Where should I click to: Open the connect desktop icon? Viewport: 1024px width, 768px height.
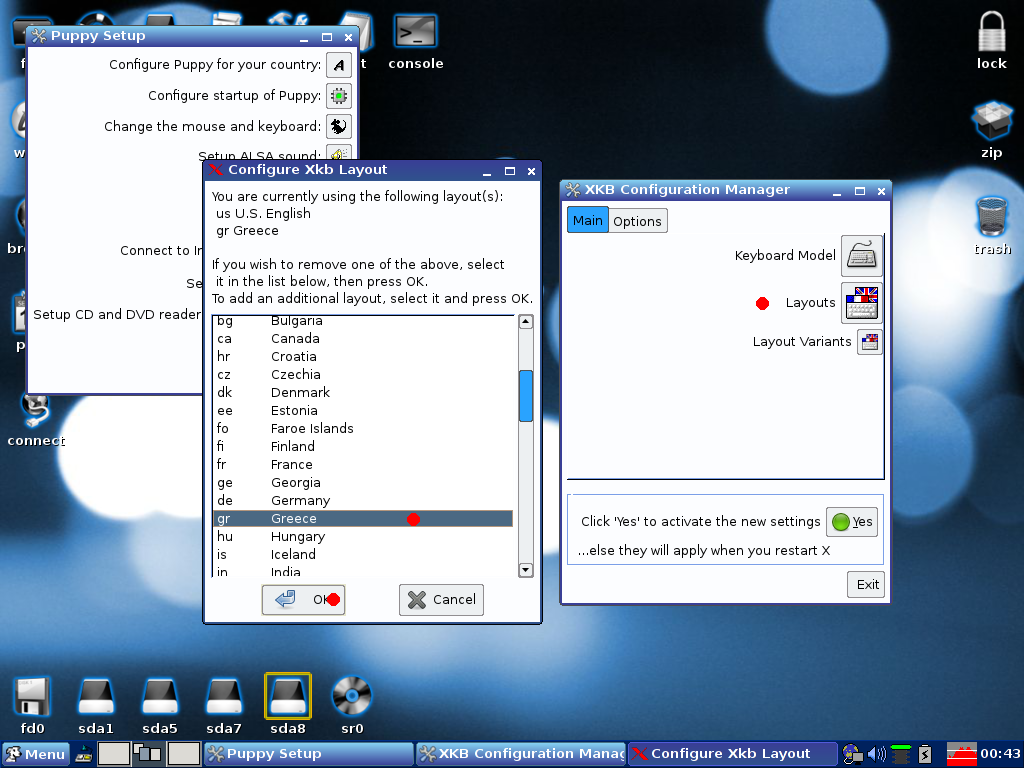[36, 421]
